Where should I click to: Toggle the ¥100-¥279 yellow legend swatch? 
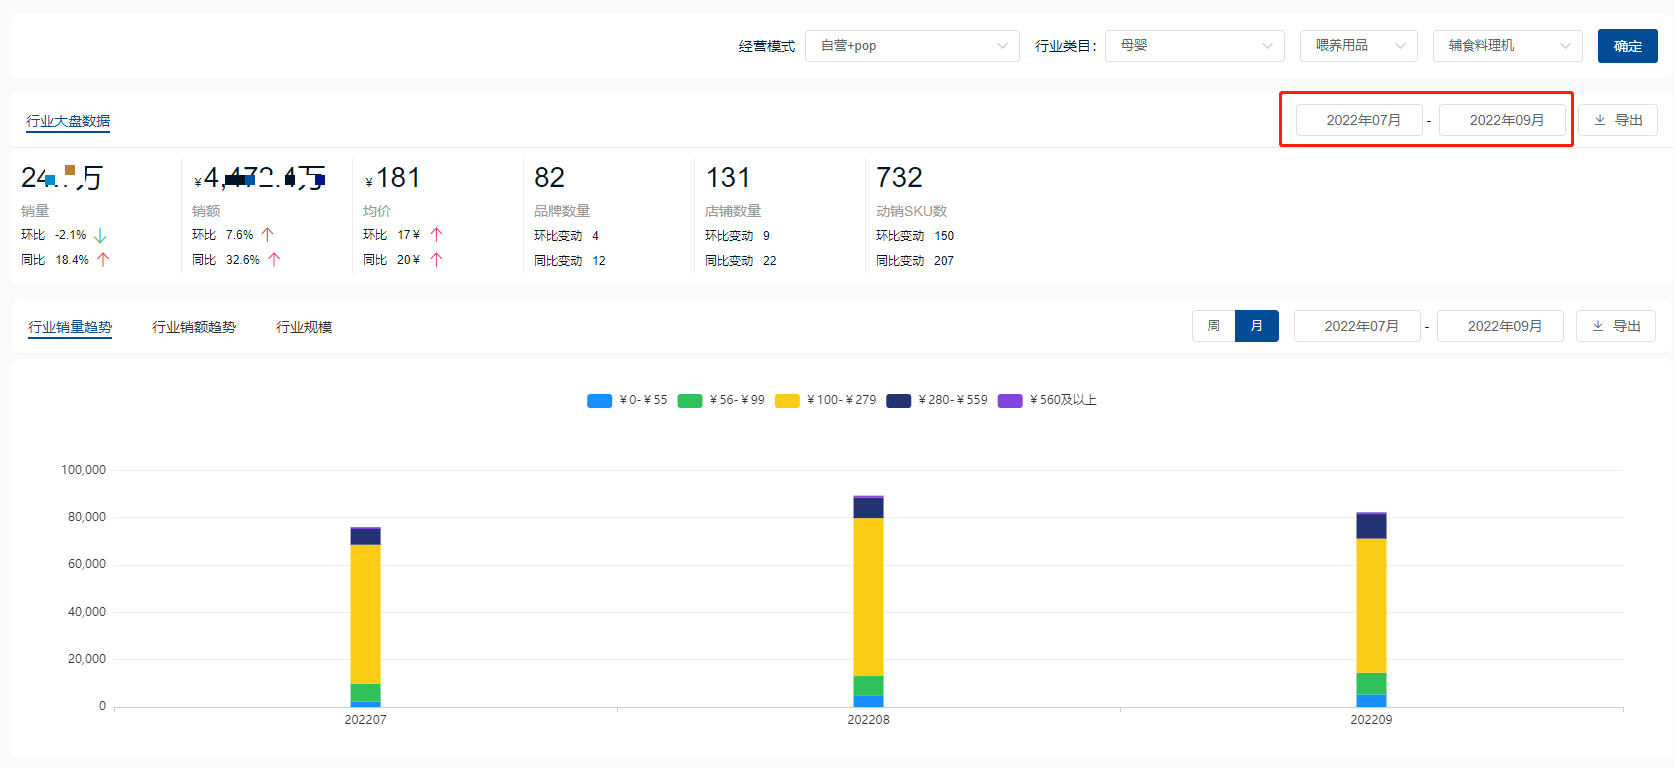pos(787,400)
